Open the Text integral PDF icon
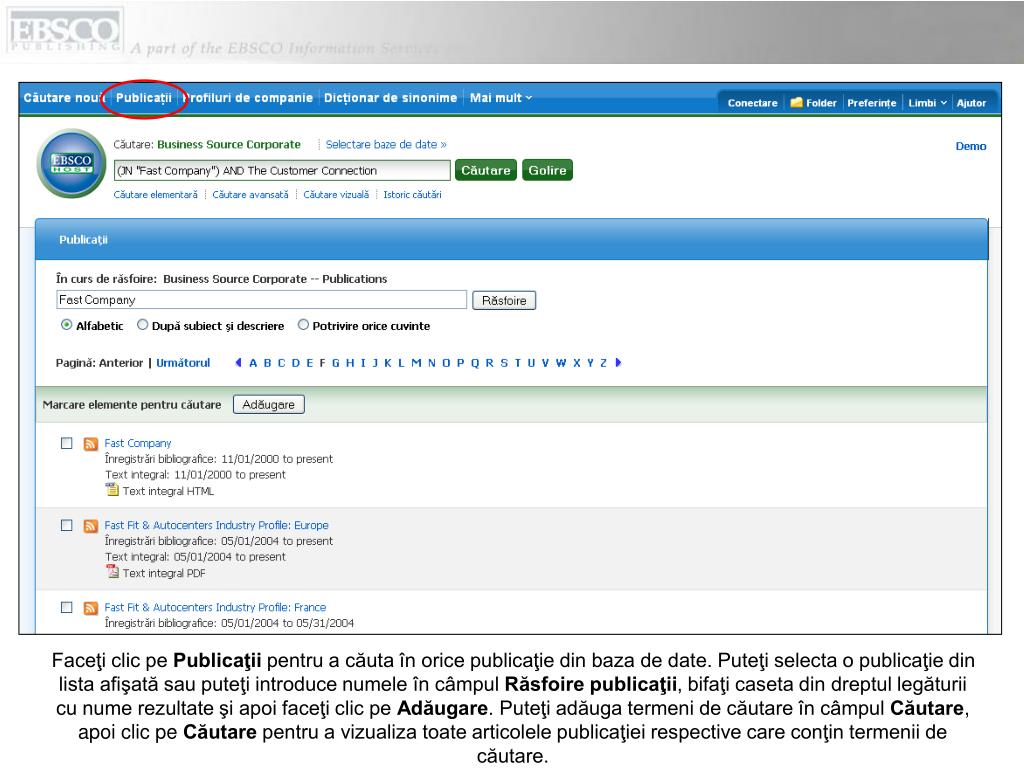This screenshot has width=1024, height=768. click(x=112, y=572)
